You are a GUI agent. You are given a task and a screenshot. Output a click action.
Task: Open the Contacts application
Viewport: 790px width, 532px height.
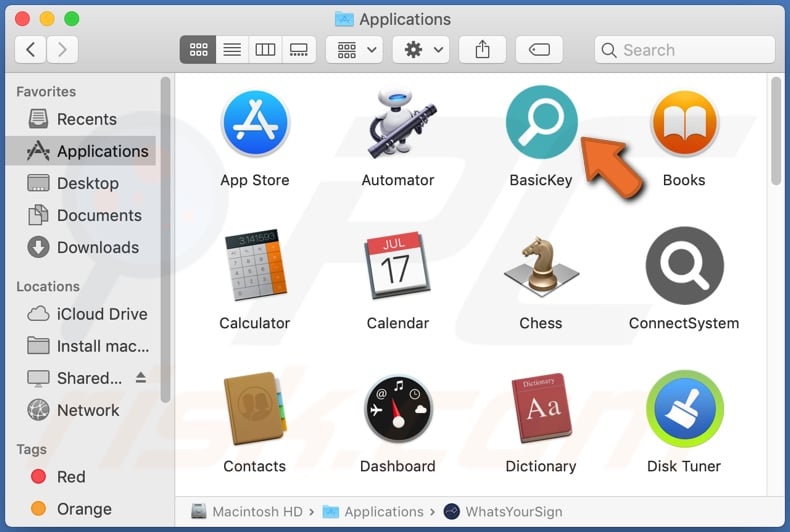255,409
